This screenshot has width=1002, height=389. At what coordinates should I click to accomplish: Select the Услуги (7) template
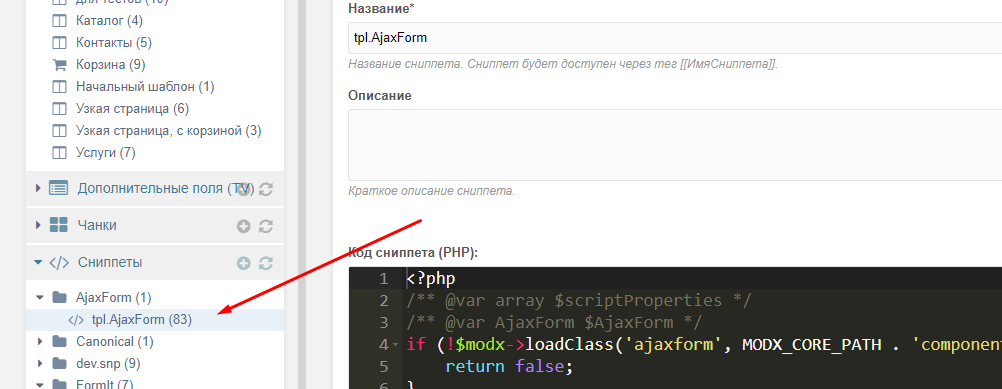click(x=105, y=153)
